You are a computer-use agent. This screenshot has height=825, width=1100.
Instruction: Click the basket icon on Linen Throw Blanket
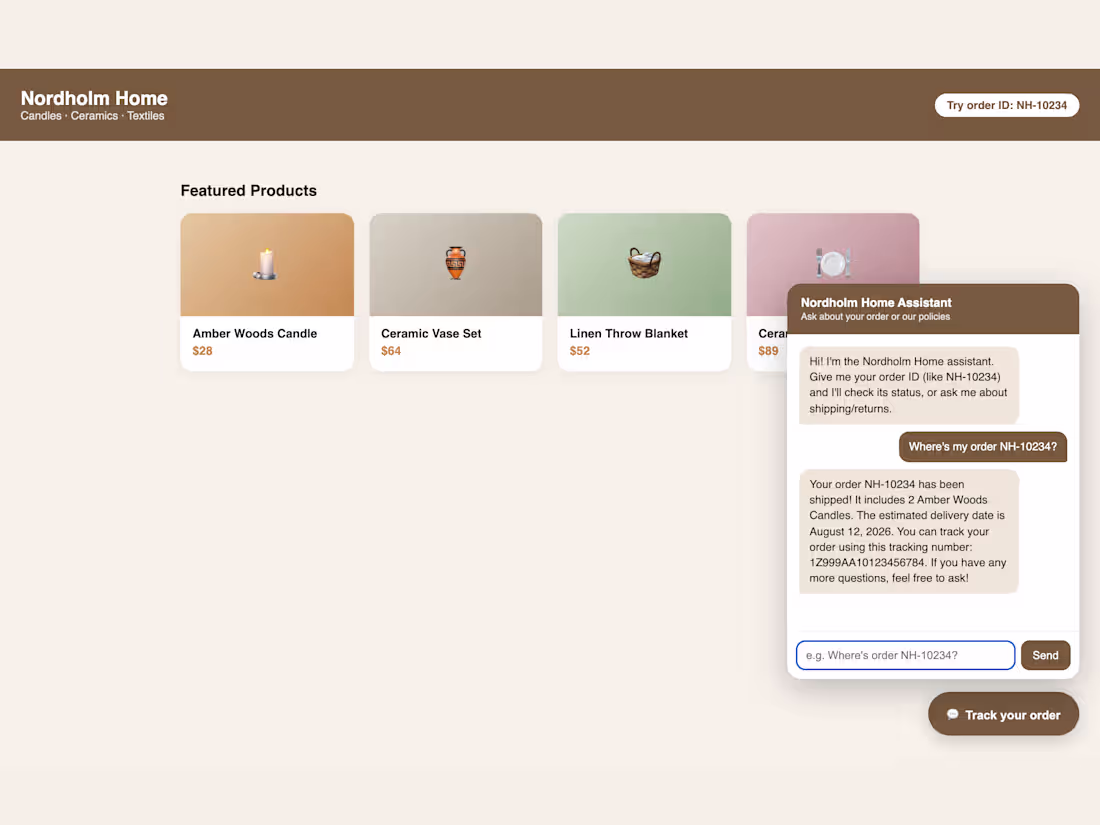point(644,263)
